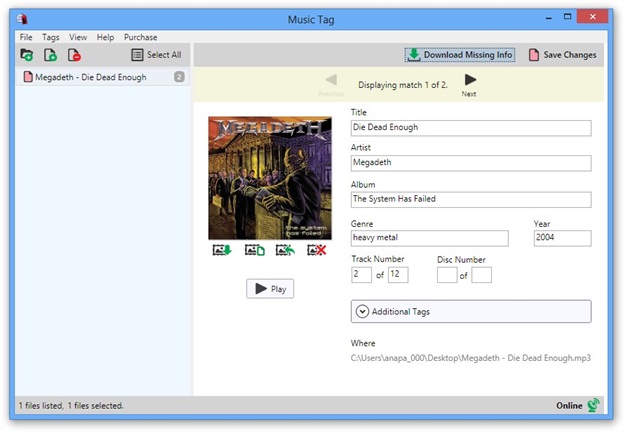Maximize the Music Tag window
Image resolution: width=625 pixels, height=433 pixels.
[x=568, y=17]
